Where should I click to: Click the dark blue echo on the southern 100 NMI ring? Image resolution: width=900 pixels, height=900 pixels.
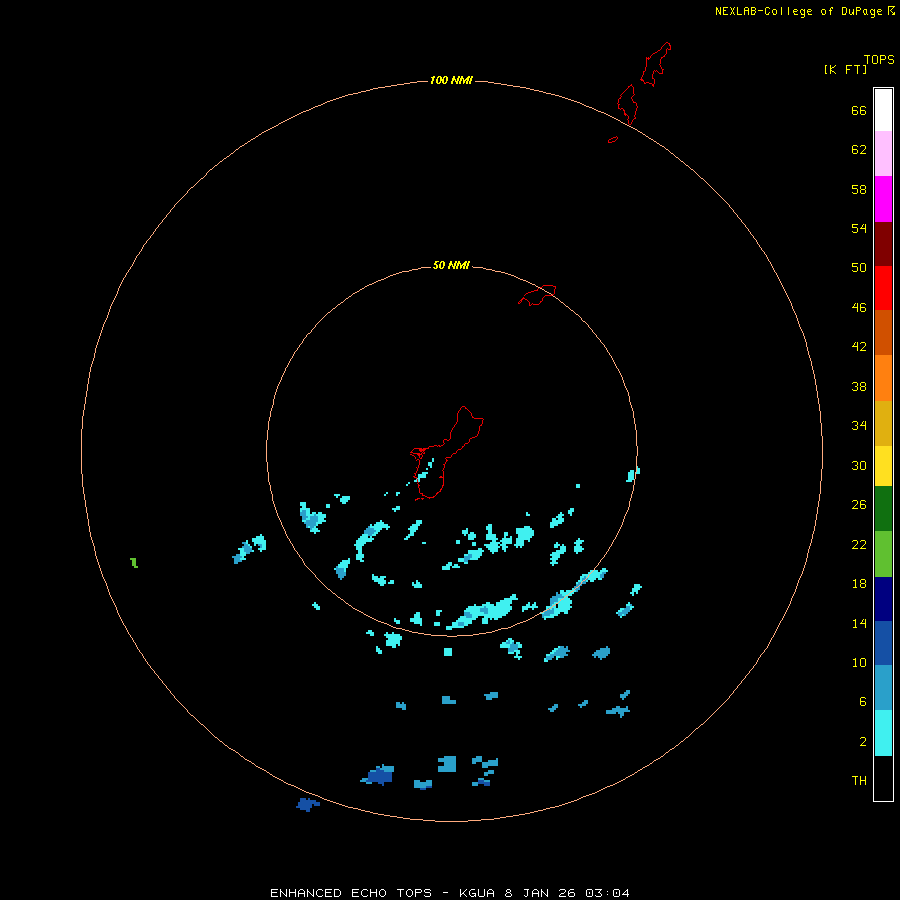(x=308, y=804)
